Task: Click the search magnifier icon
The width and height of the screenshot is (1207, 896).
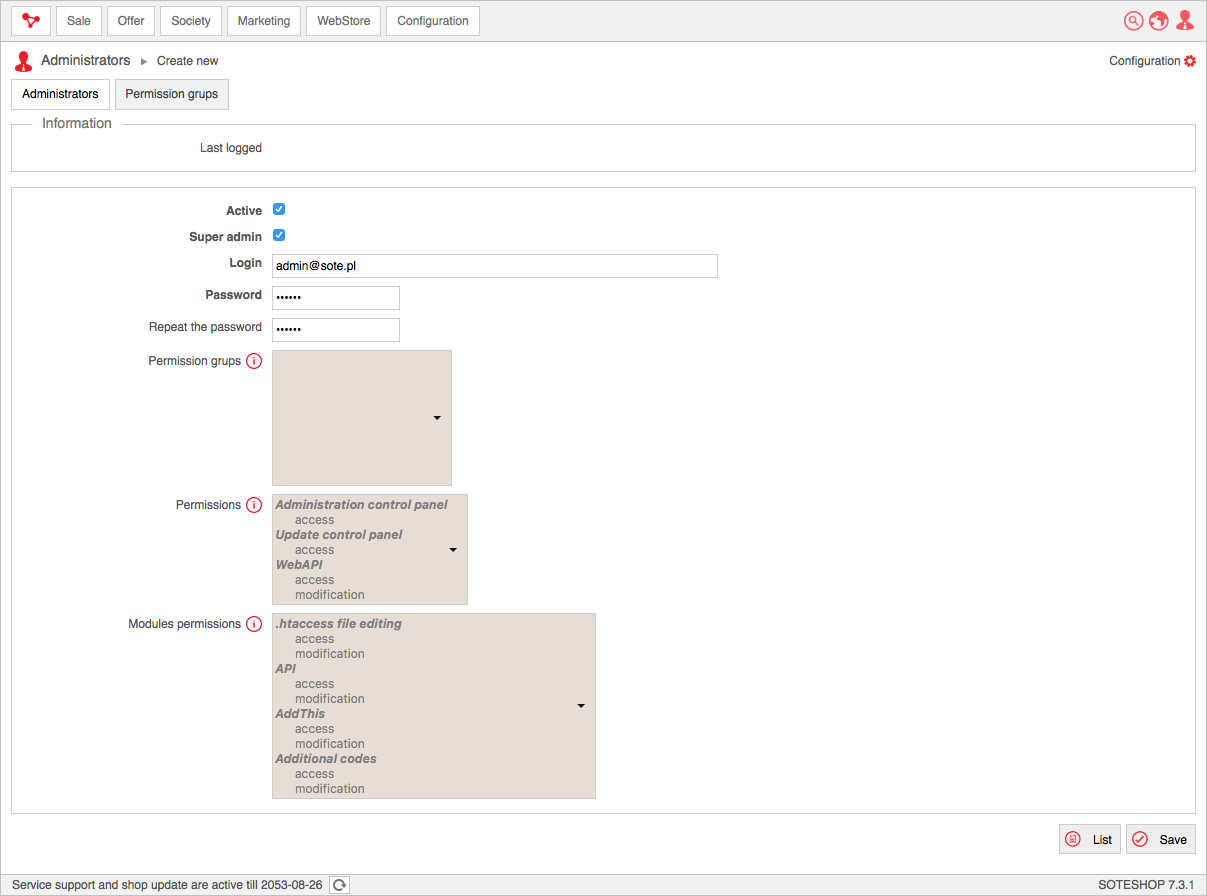Action: [1133, 21]
